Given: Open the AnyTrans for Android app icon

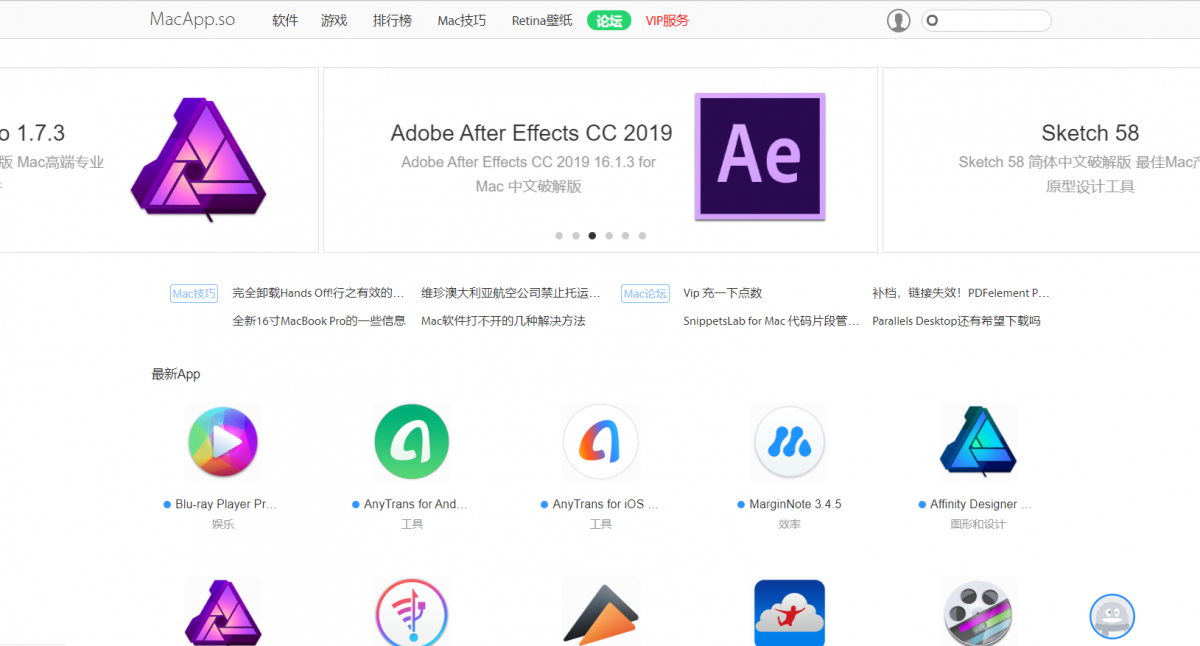Looking at the screenshot, I should click(x=411, y=443).
